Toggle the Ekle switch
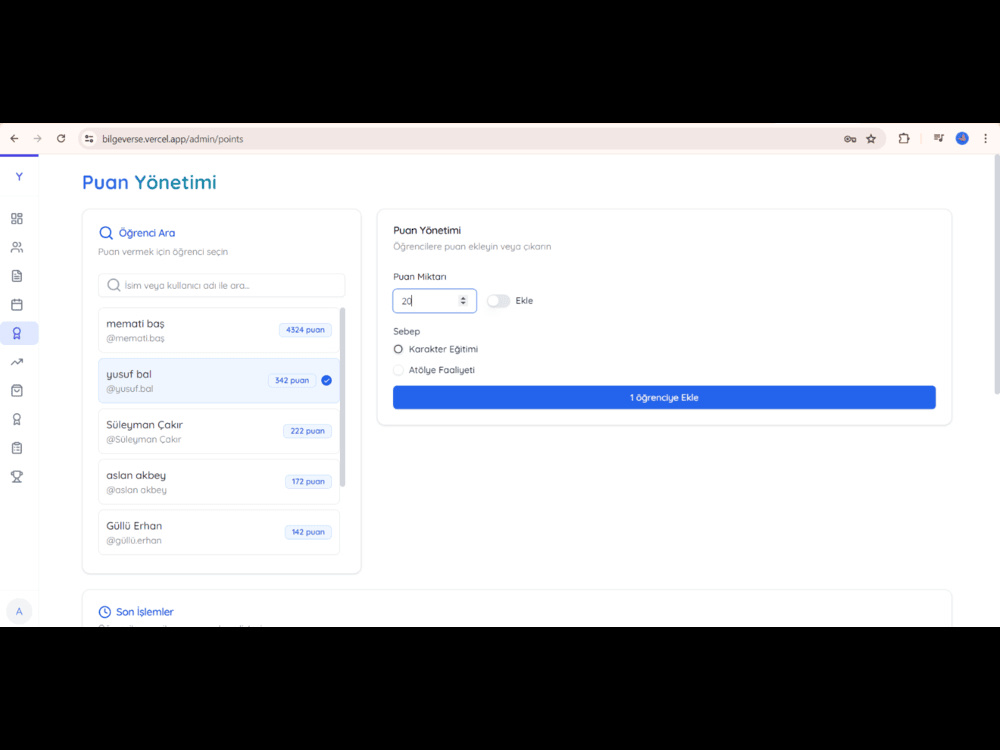The height and width of the screenshot is (750, 1000). pos(499,301)
